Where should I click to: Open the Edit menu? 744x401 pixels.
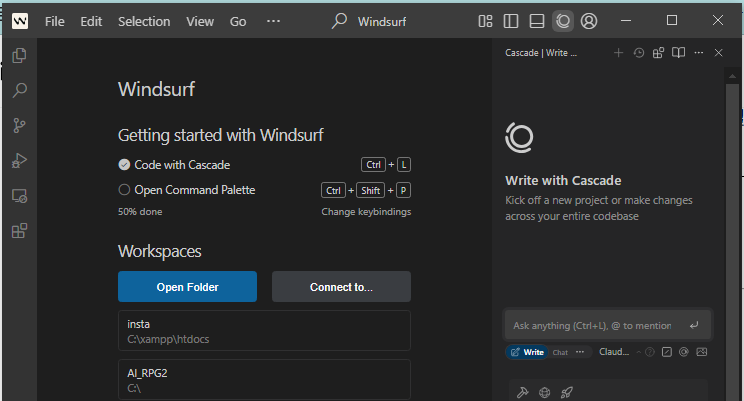(91, 21)
